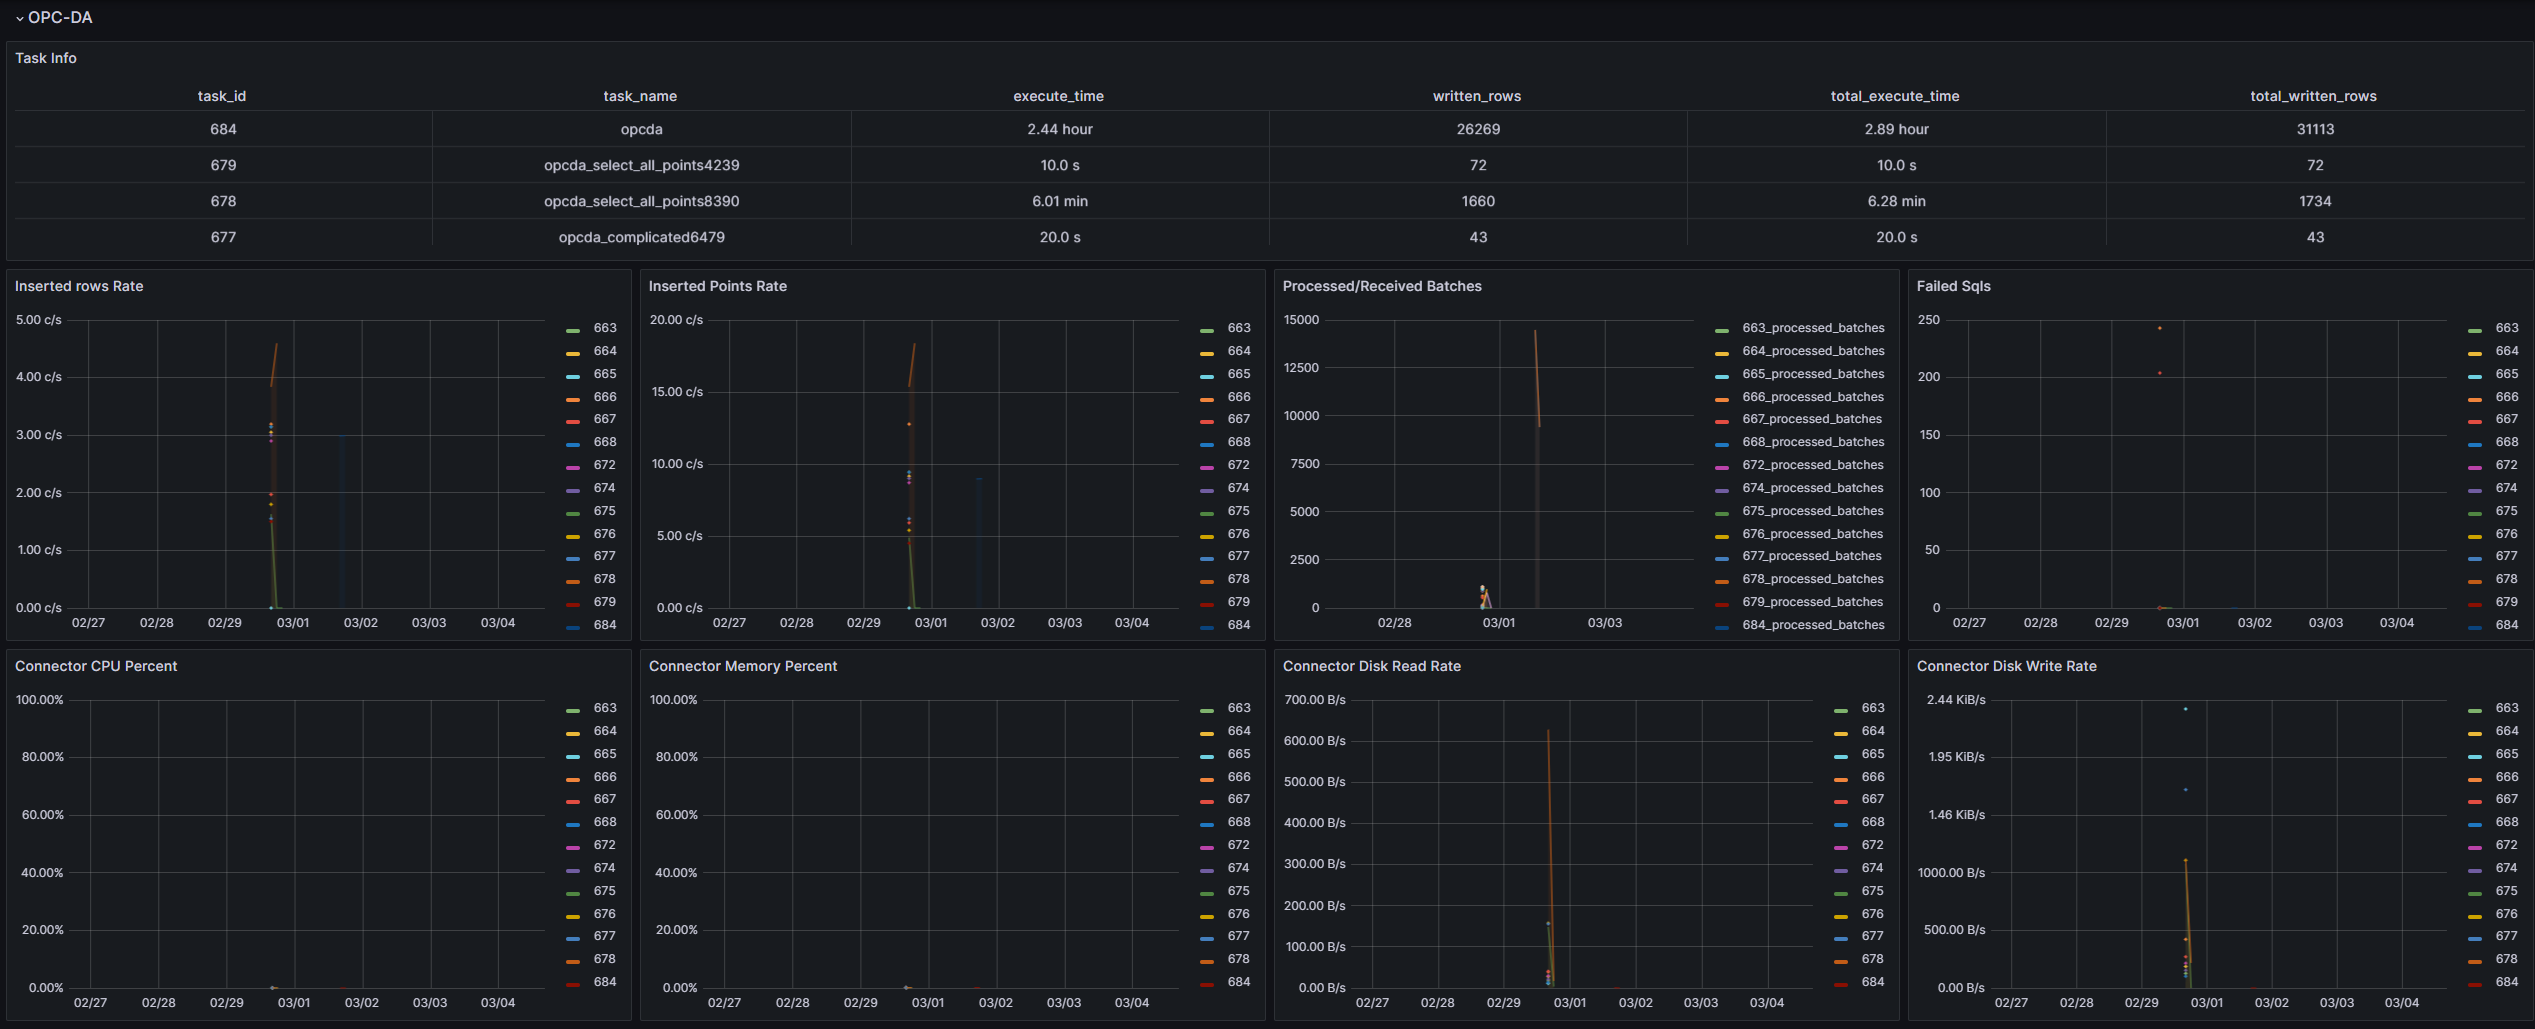Open the Task Info panel title menu
The image size is (2535, 1029).
point(46,58)
